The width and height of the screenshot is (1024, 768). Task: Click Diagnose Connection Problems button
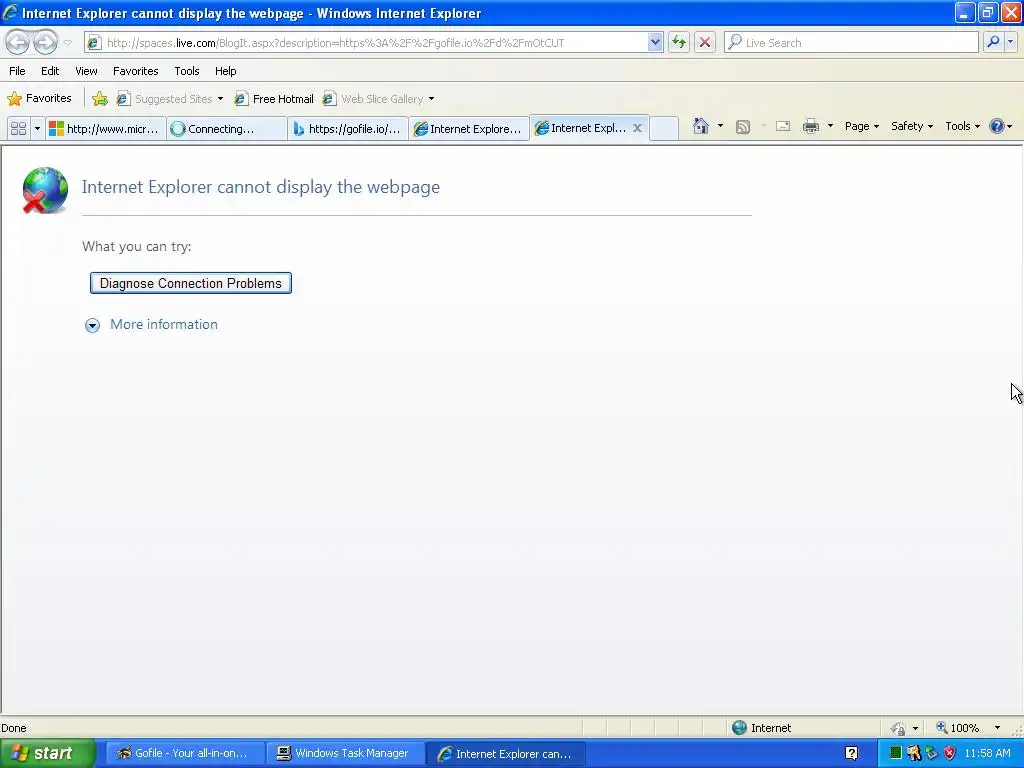click(191, 283)
